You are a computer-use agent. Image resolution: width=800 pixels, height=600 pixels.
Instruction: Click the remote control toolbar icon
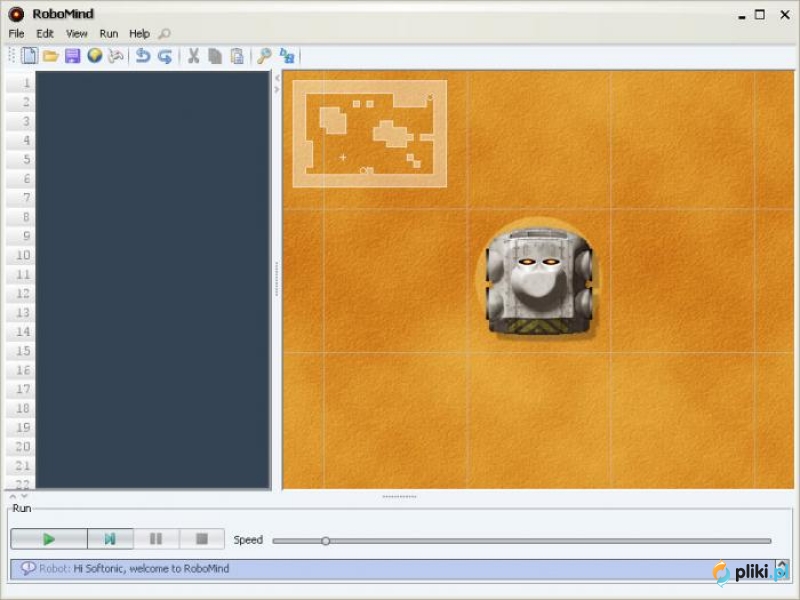pos(116,56)
